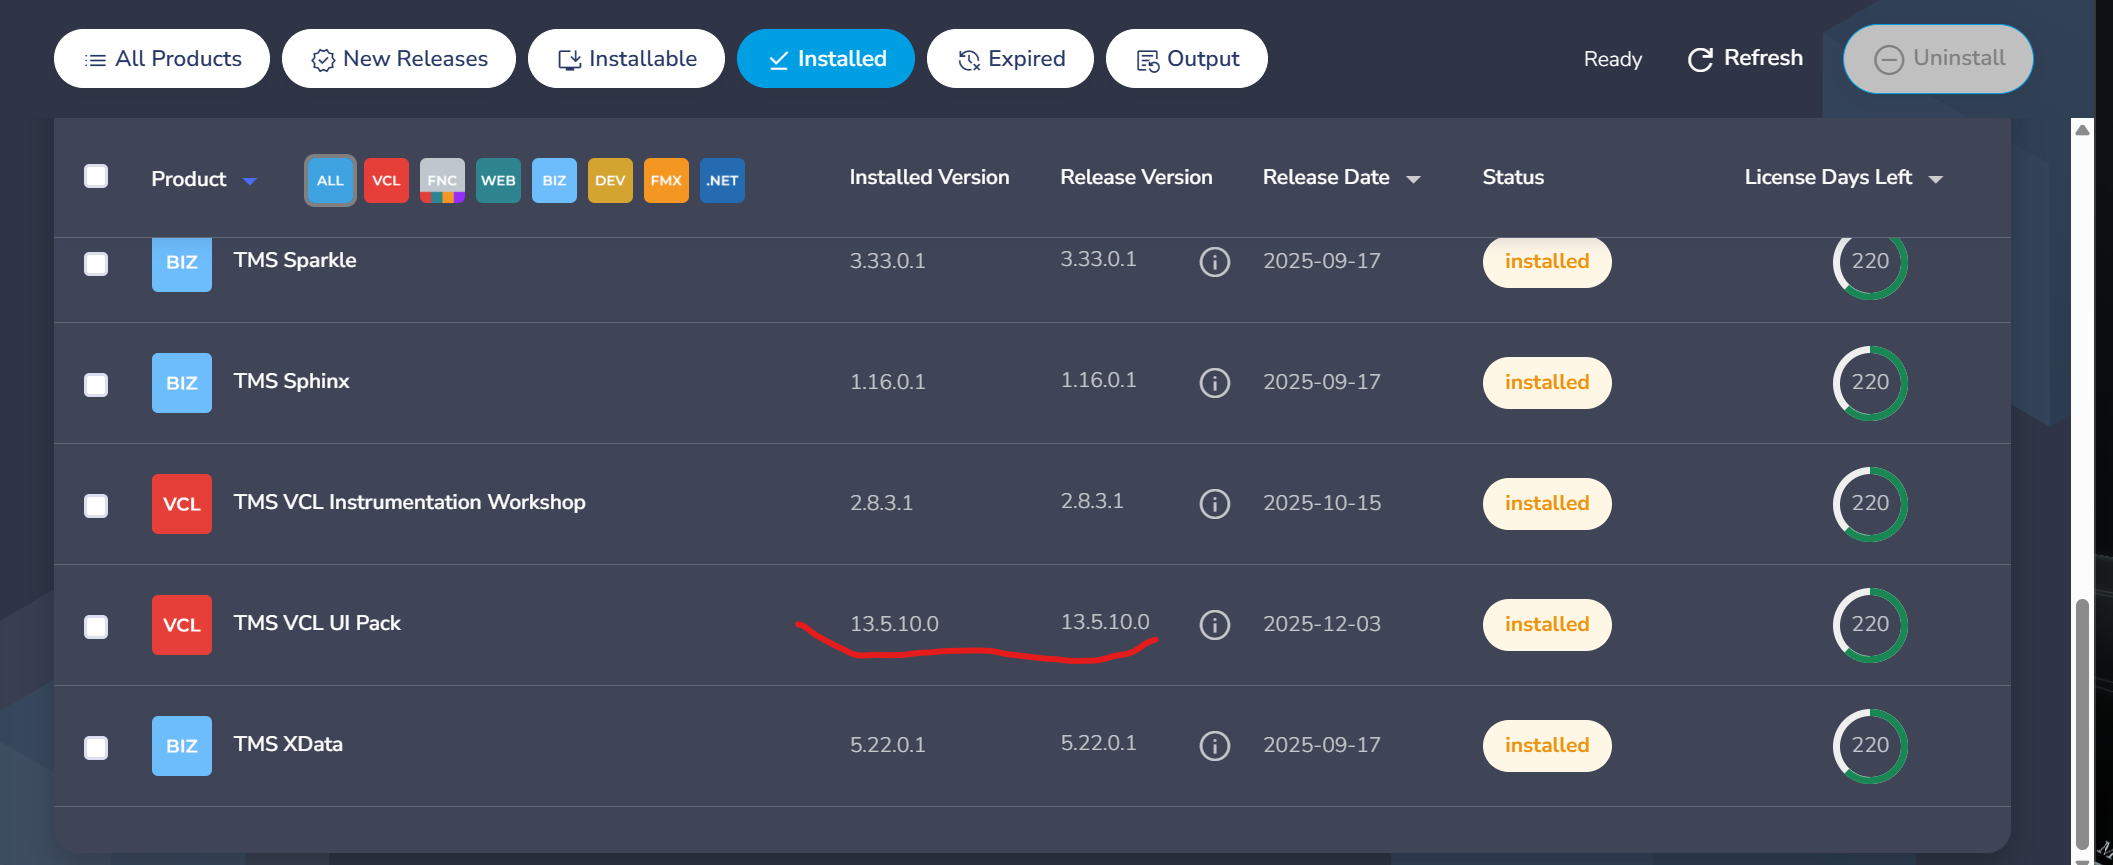Sort by Product column arrow
Viewport: 2113px width, 865px height.
[250, 181]
